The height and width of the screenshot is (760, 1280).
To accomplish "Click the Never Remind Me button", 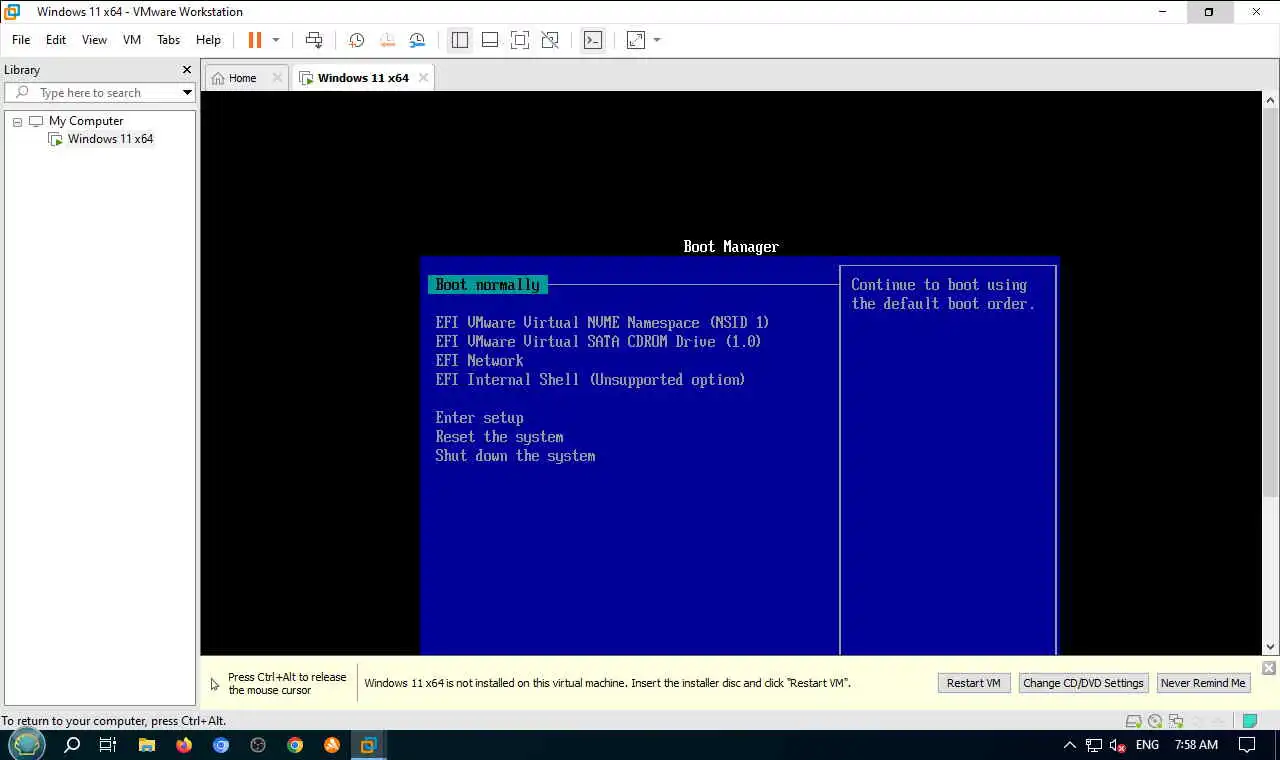I will coord(1203,683).
